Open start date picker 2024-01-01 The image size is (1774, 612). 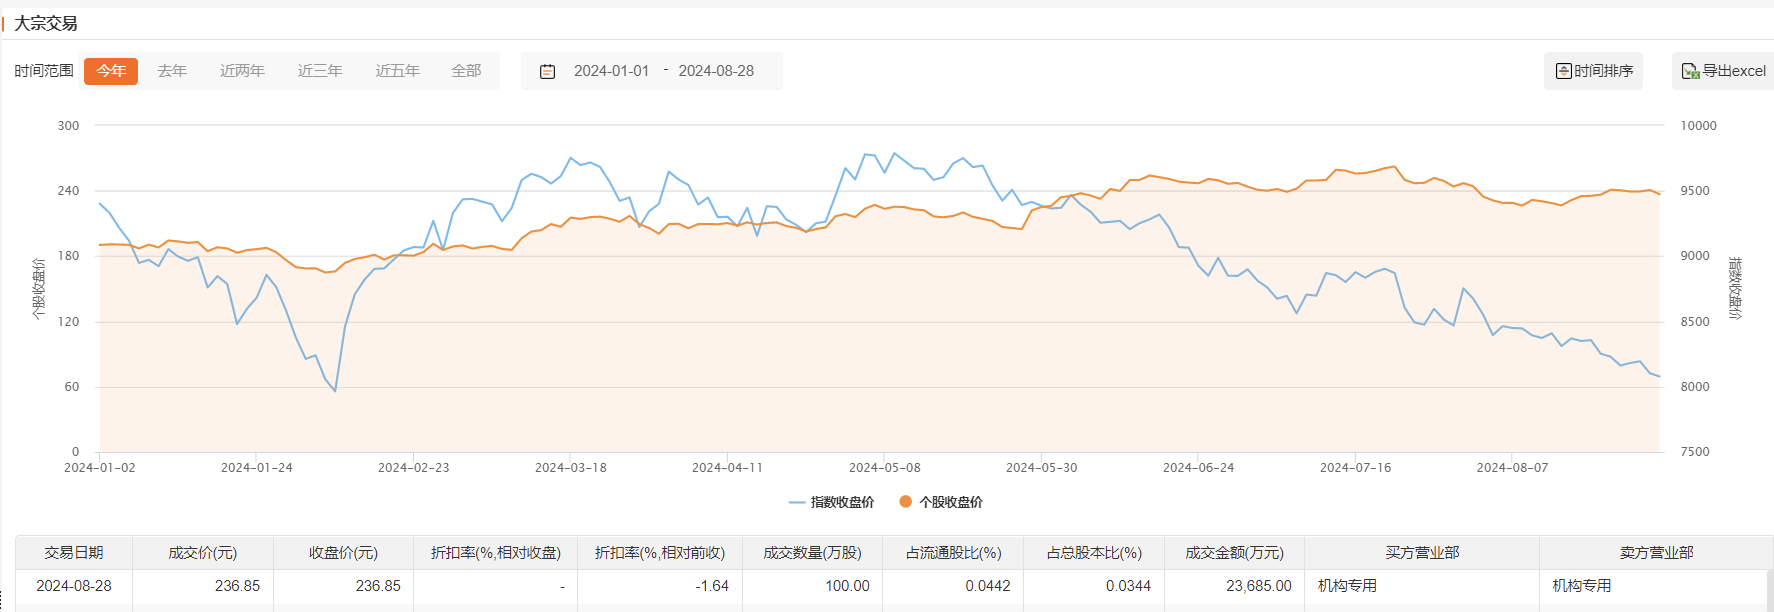click(611, 71)
